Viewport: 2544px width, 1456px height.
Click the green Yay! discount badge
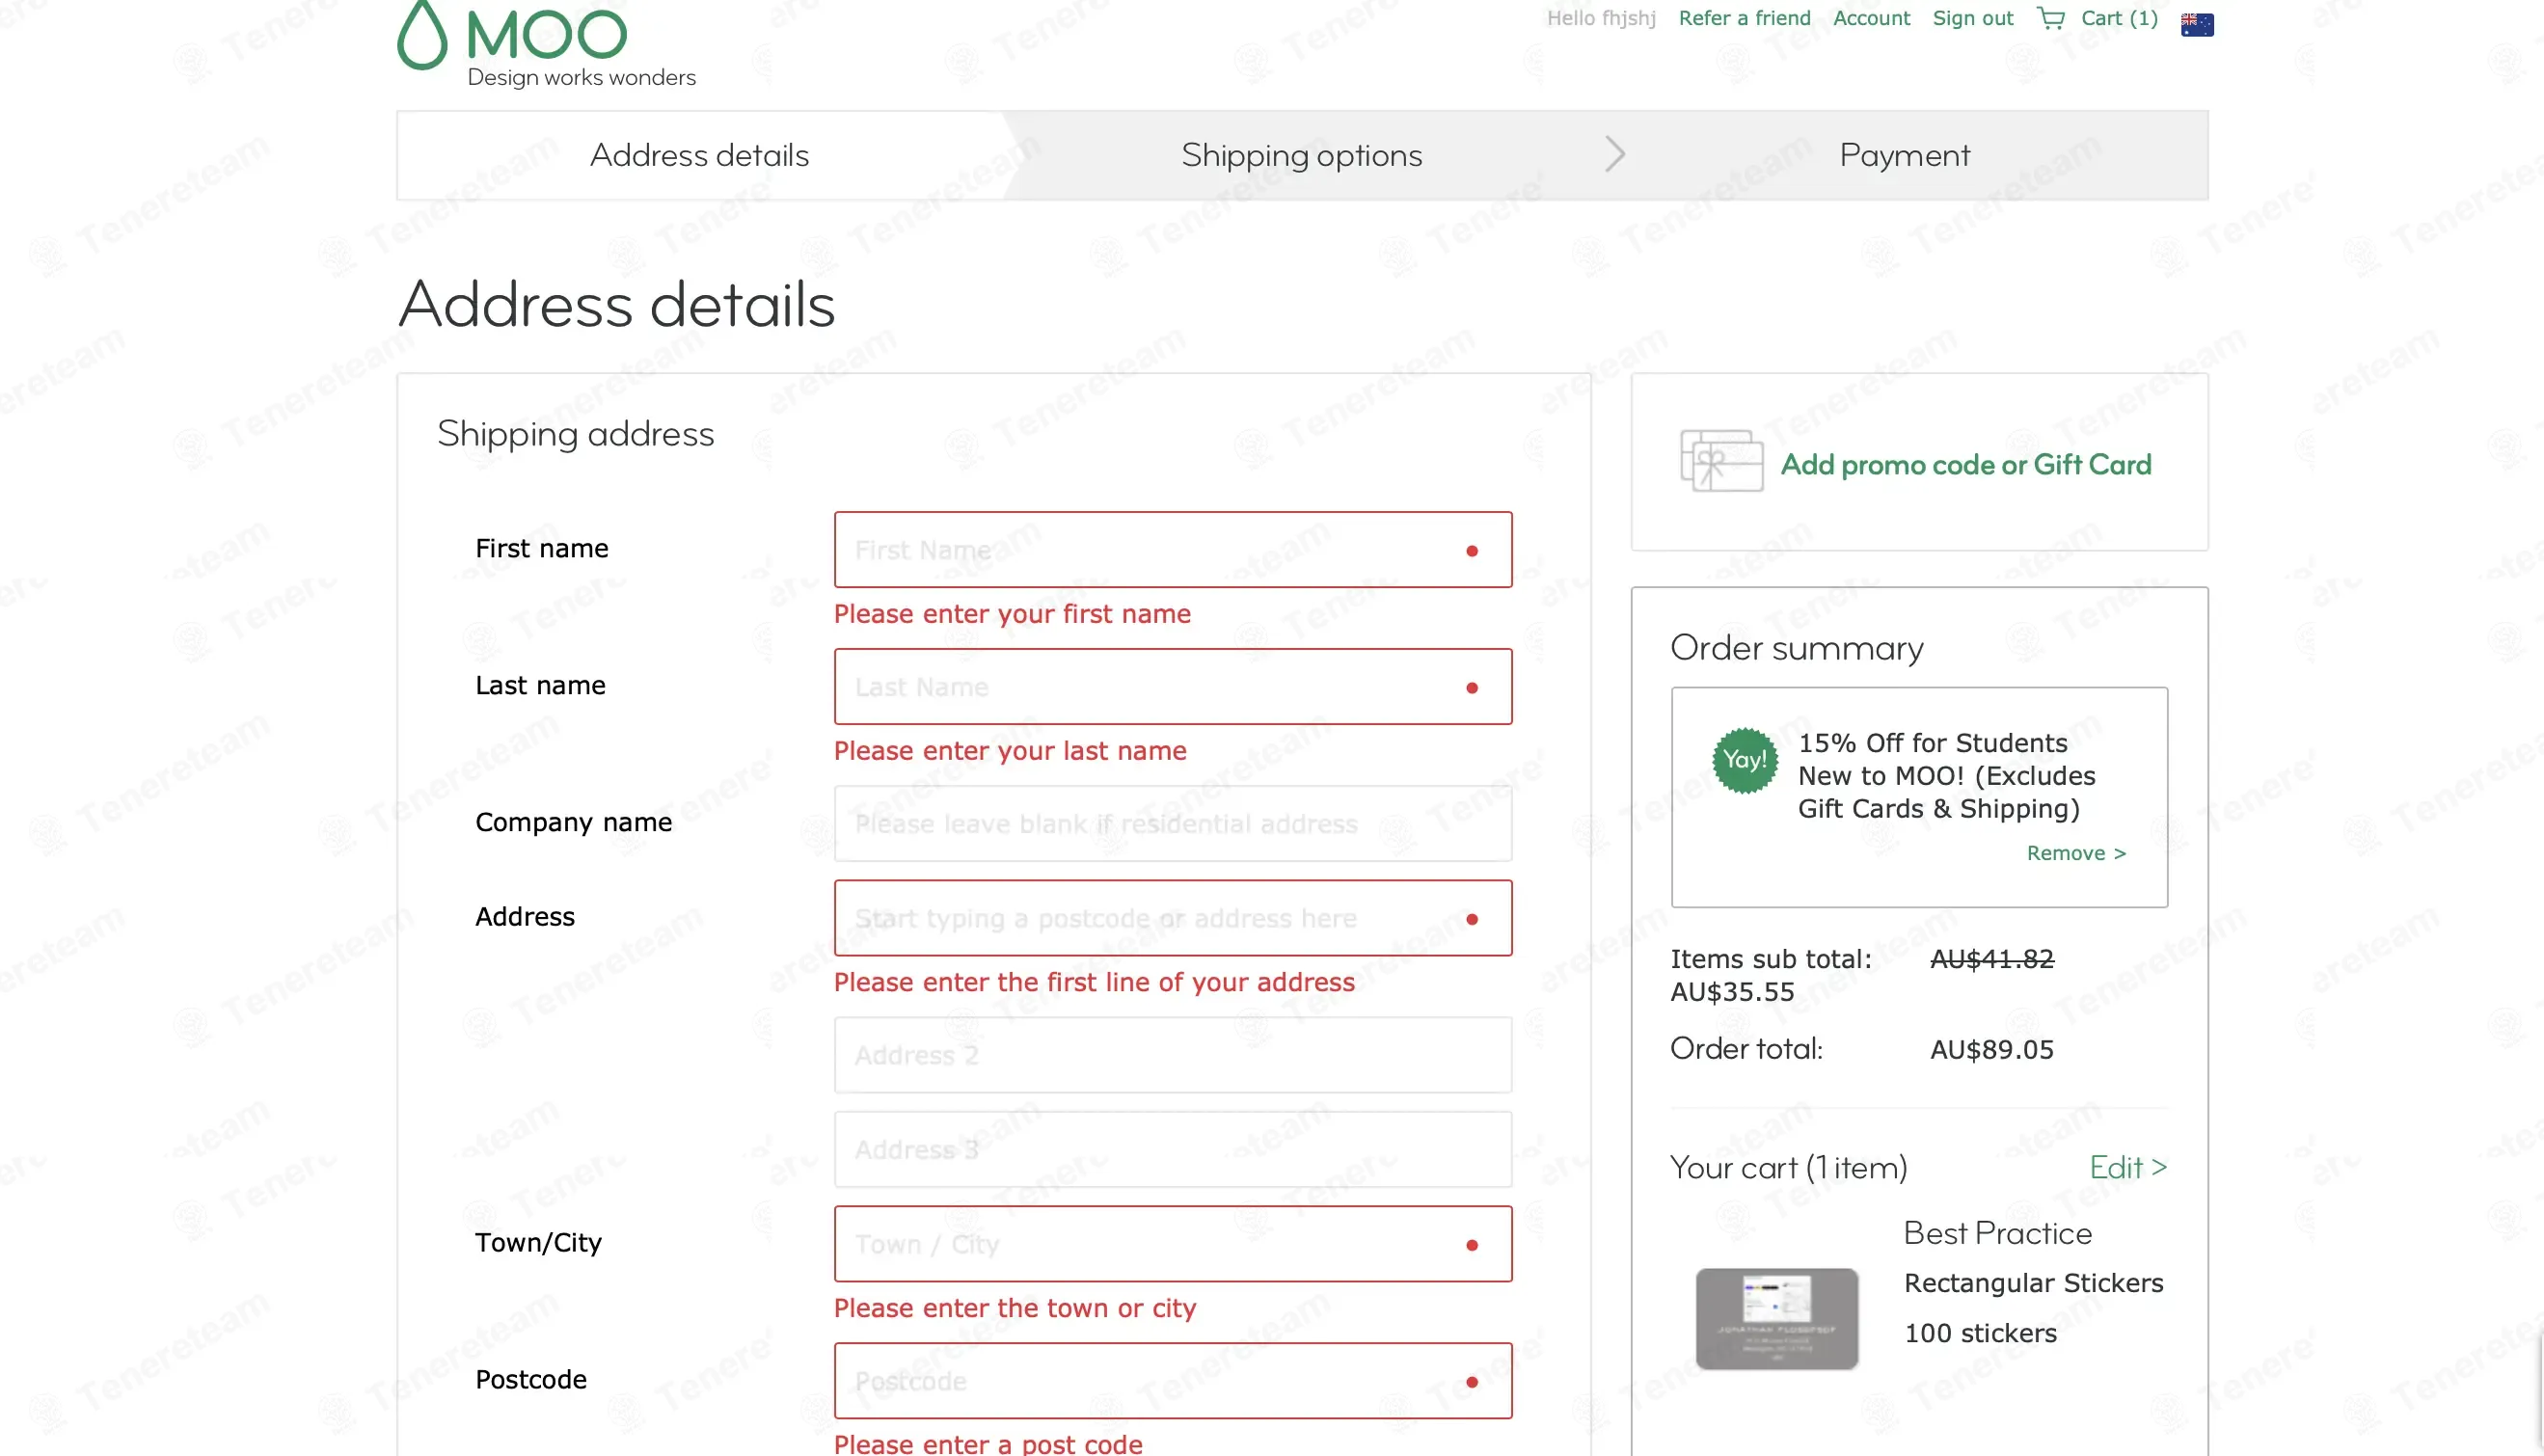click(1744, 760)
